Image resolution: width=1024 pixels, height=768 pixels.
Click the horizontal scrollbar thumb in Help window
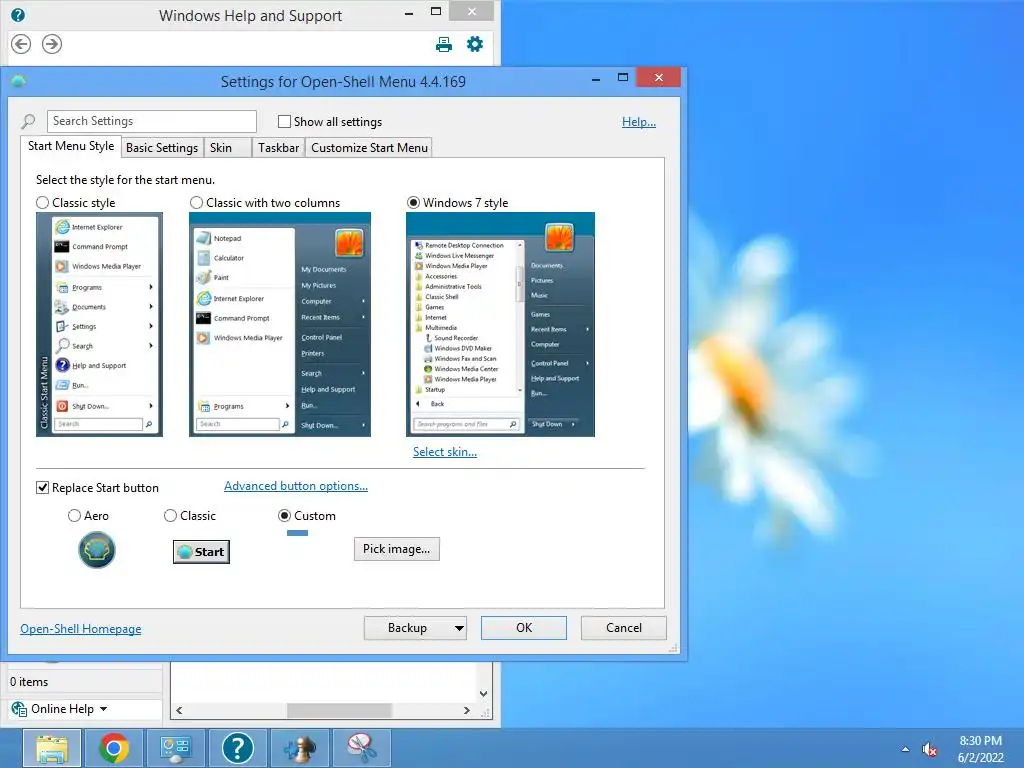point(339,711)
